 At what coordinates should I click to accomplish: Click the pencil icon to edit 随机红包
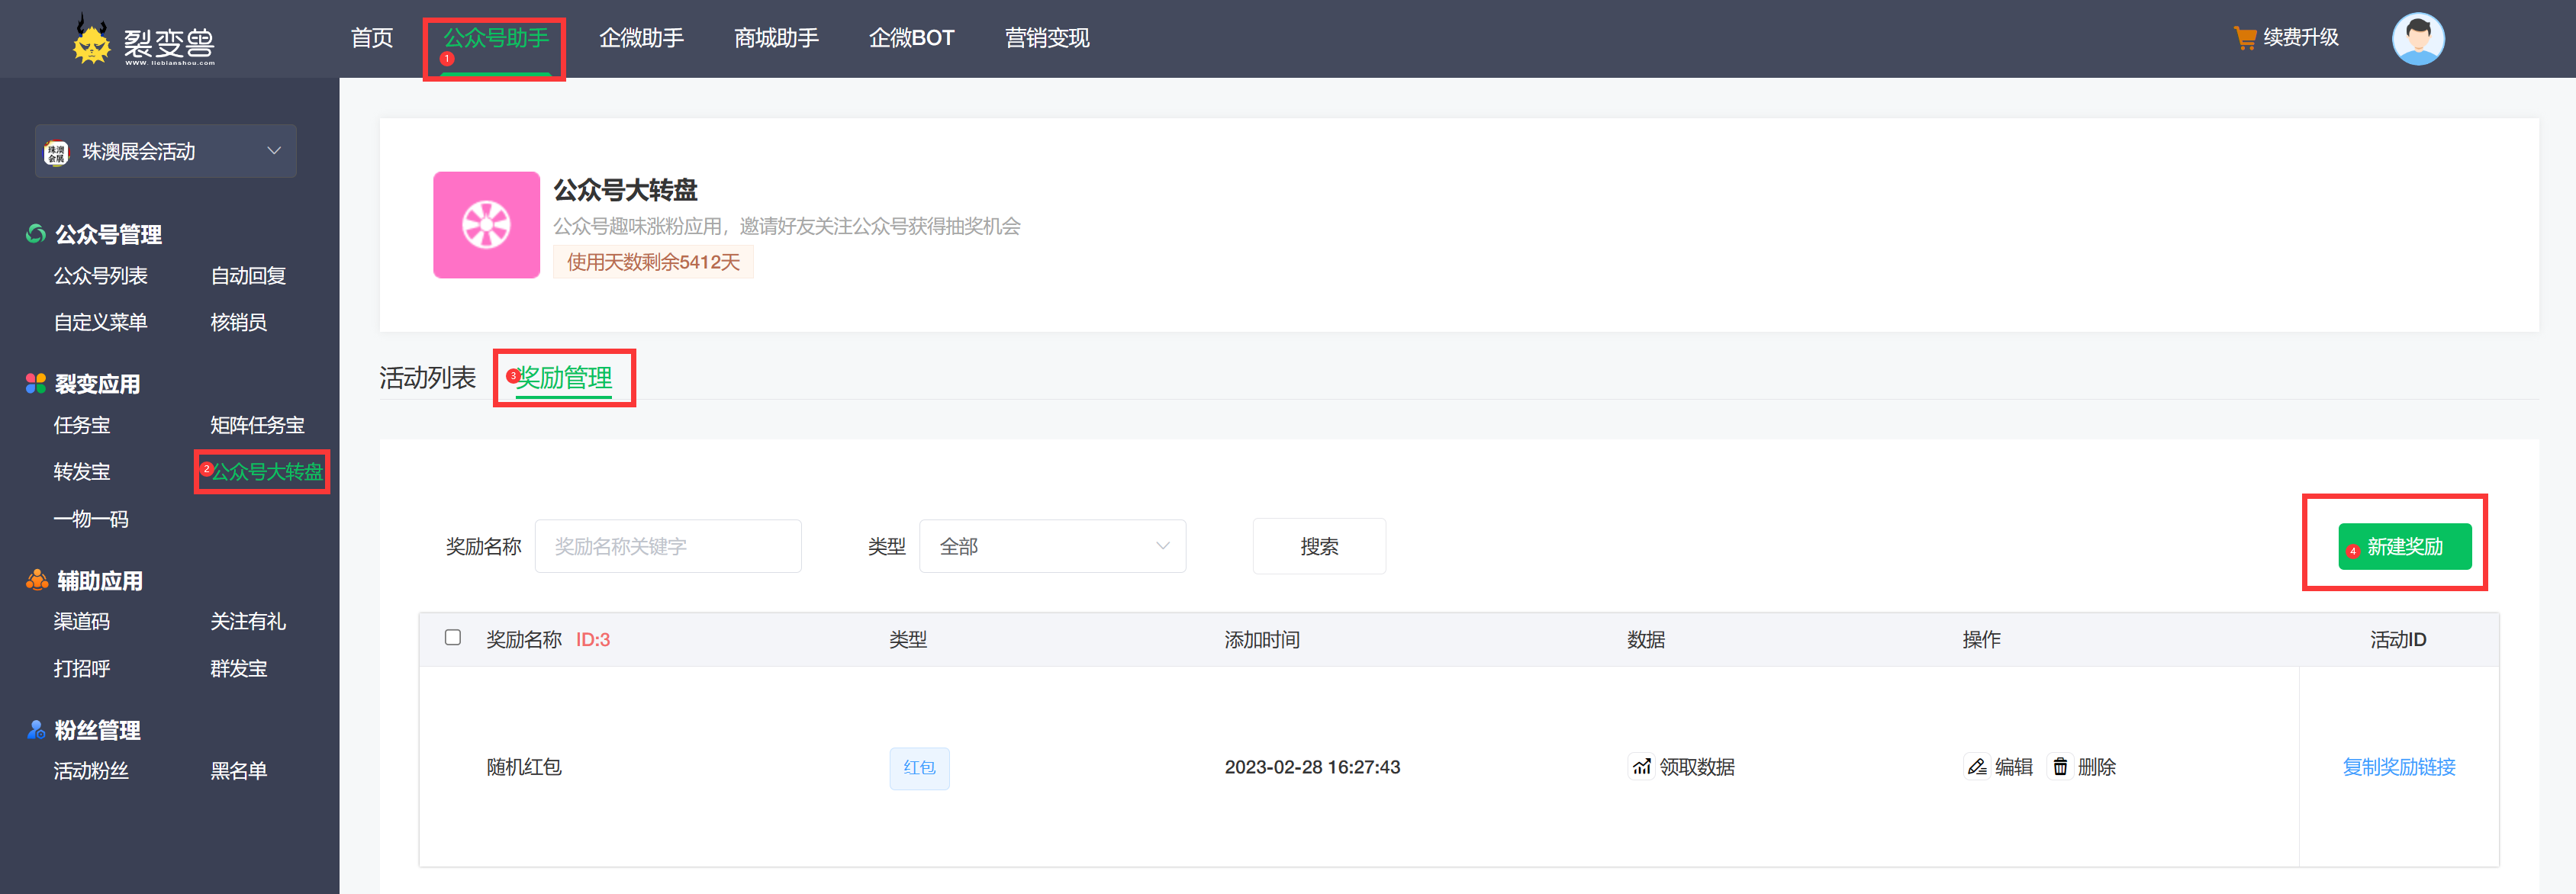(x=1977, y=766)
